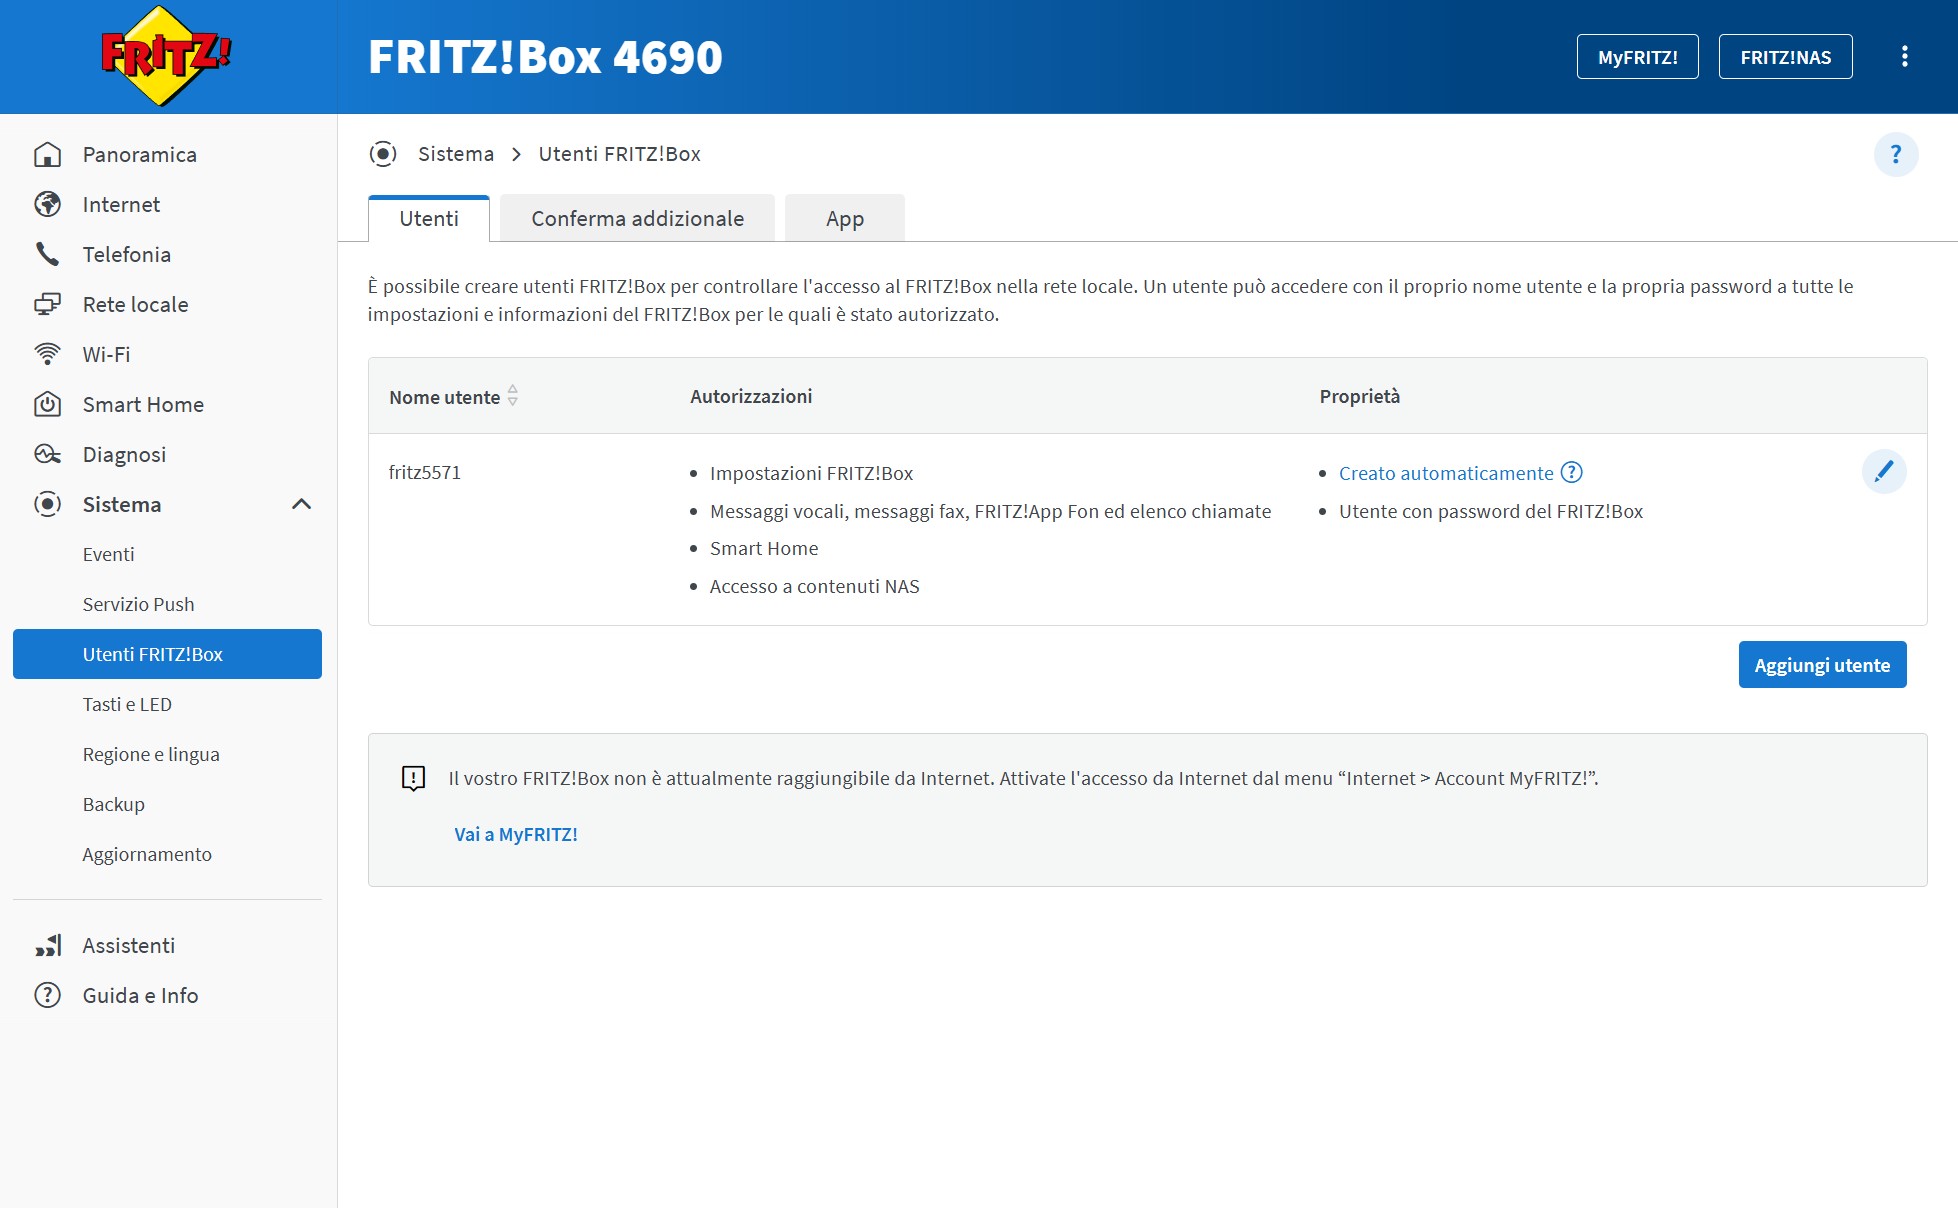Follow the Vai a MyFRITZ! link

516,834
